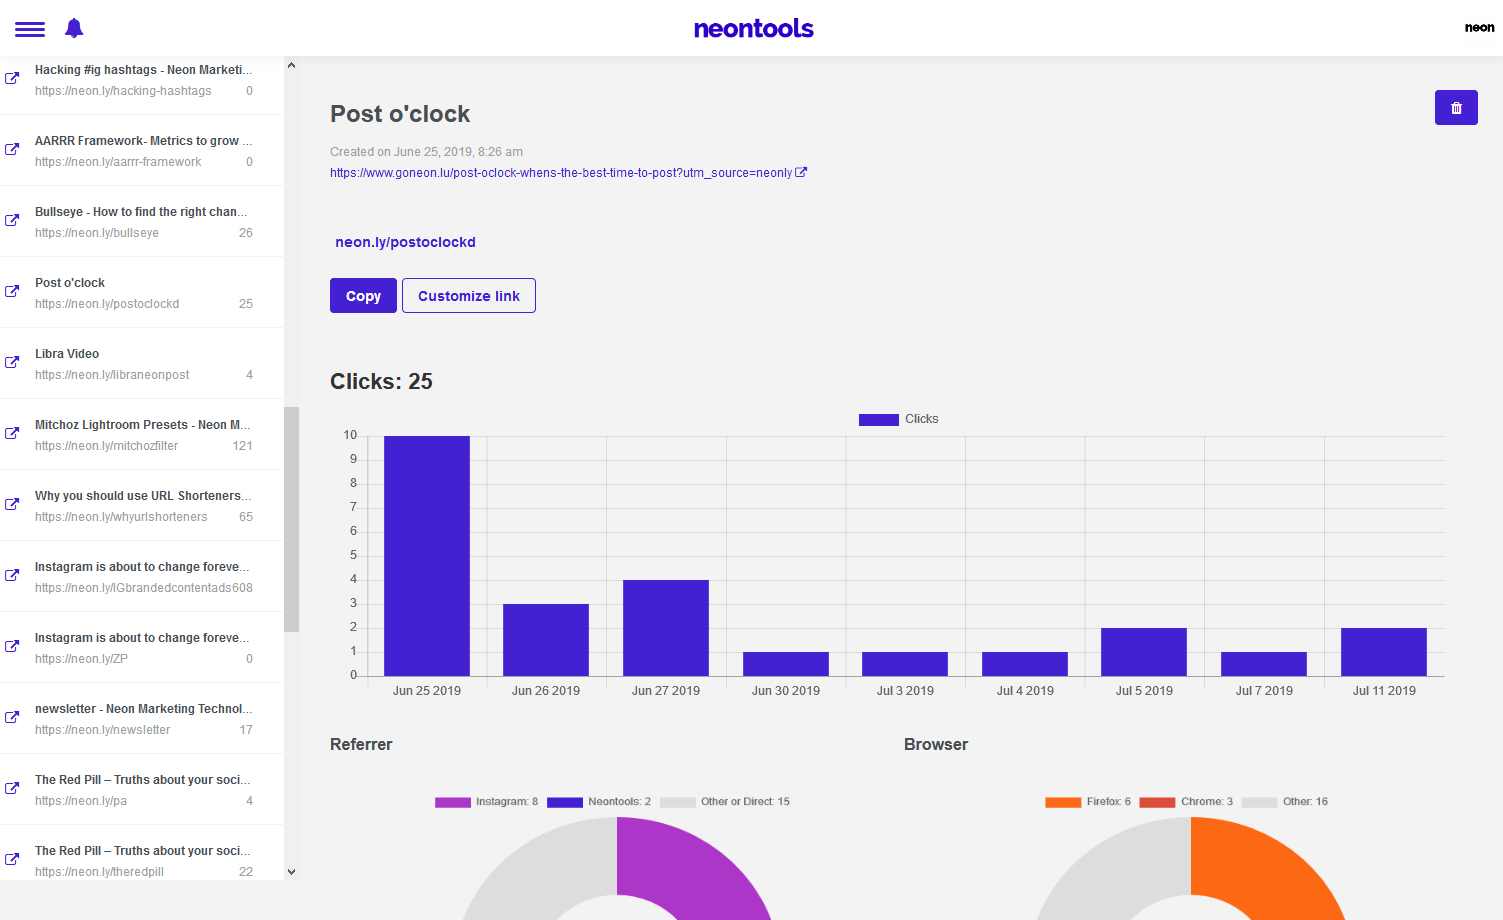
Task: Click the external link icon beside Libra Video
Action: [x=13, y=362]
